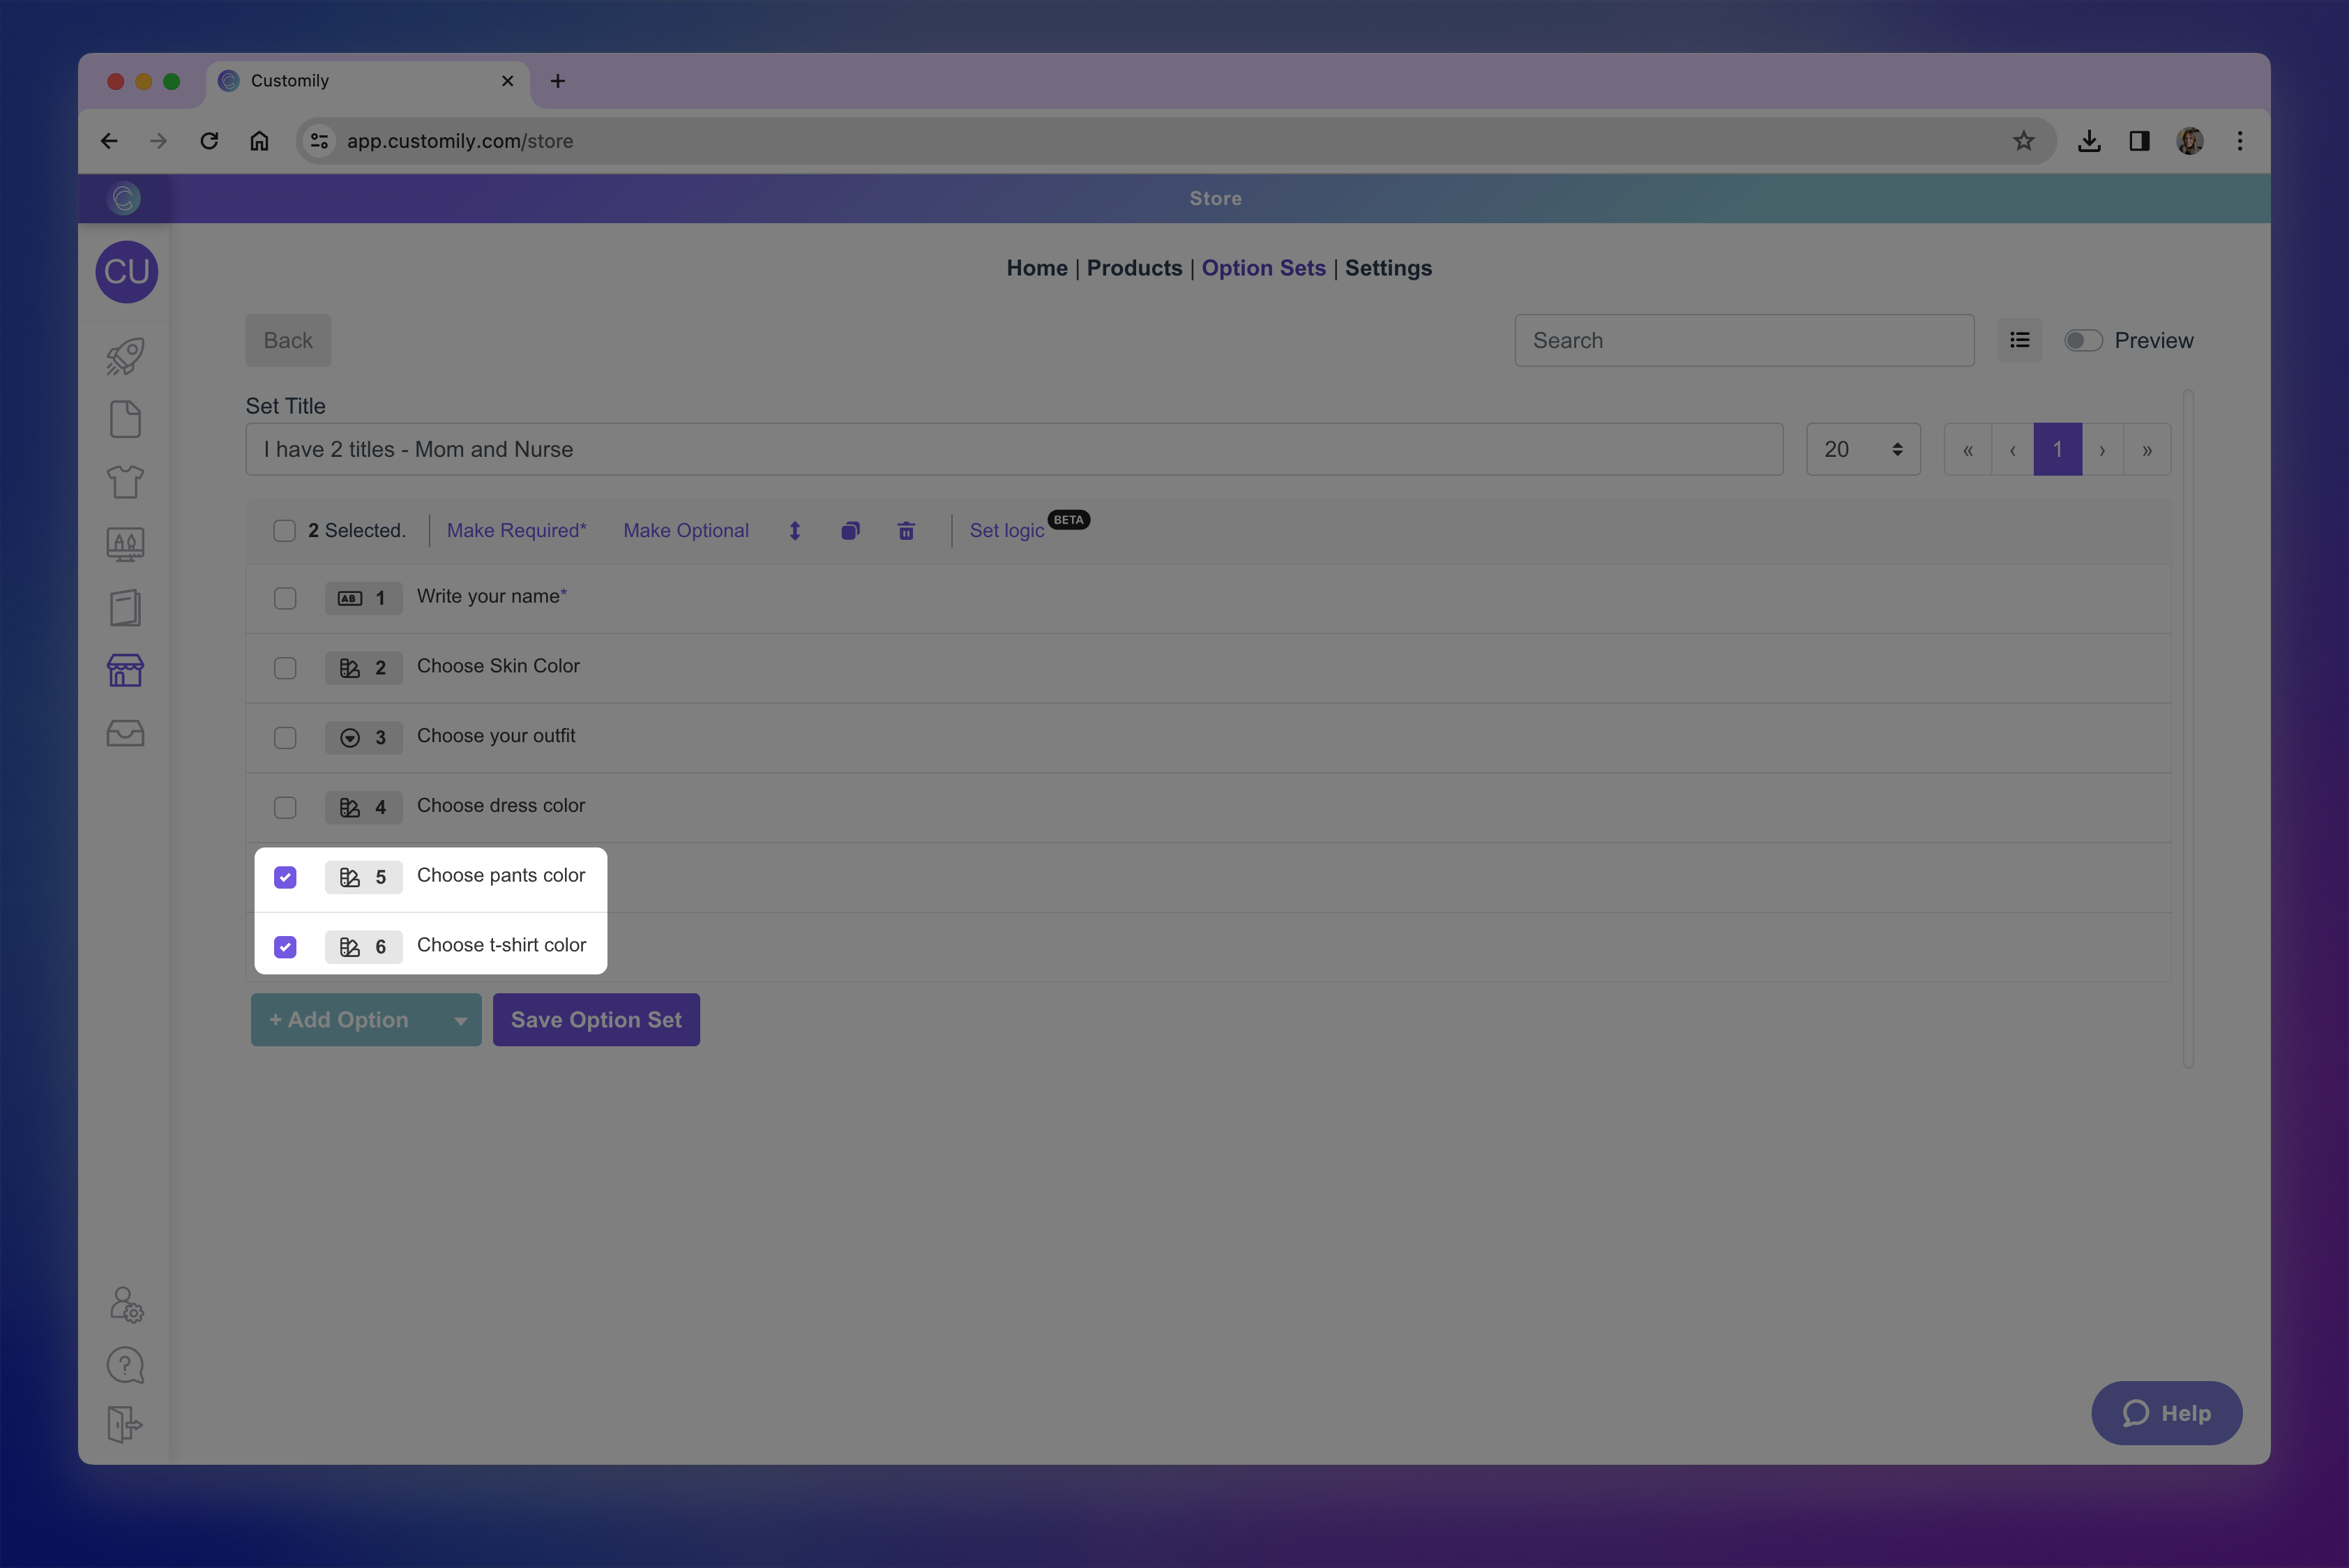Viewport: 2349px width, 1568px height.
Task: Reorder options using the up-down arrow icon
Action: [x=794, y=530]
